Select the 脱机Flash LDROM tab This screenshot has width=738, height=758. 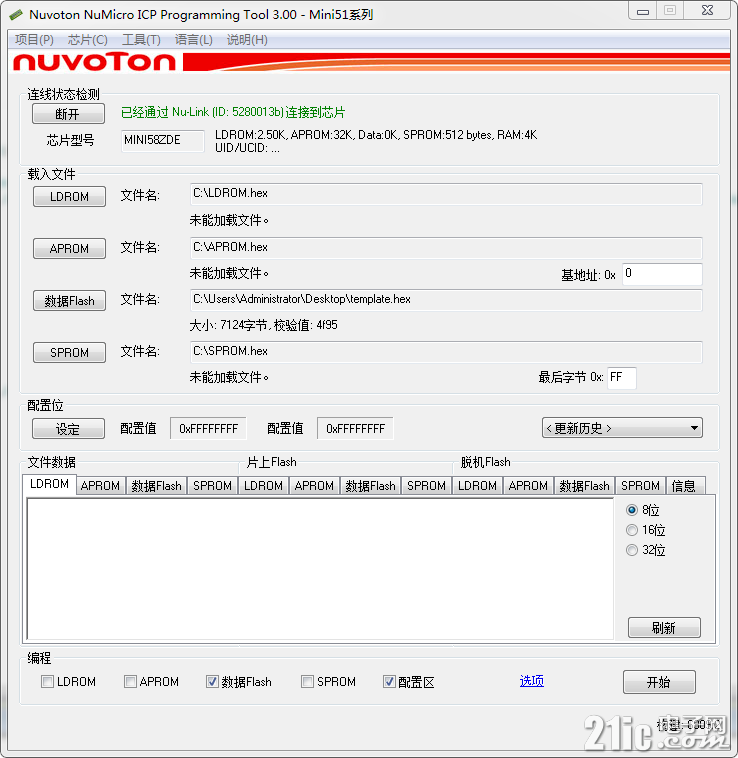[x=478, y=485]
